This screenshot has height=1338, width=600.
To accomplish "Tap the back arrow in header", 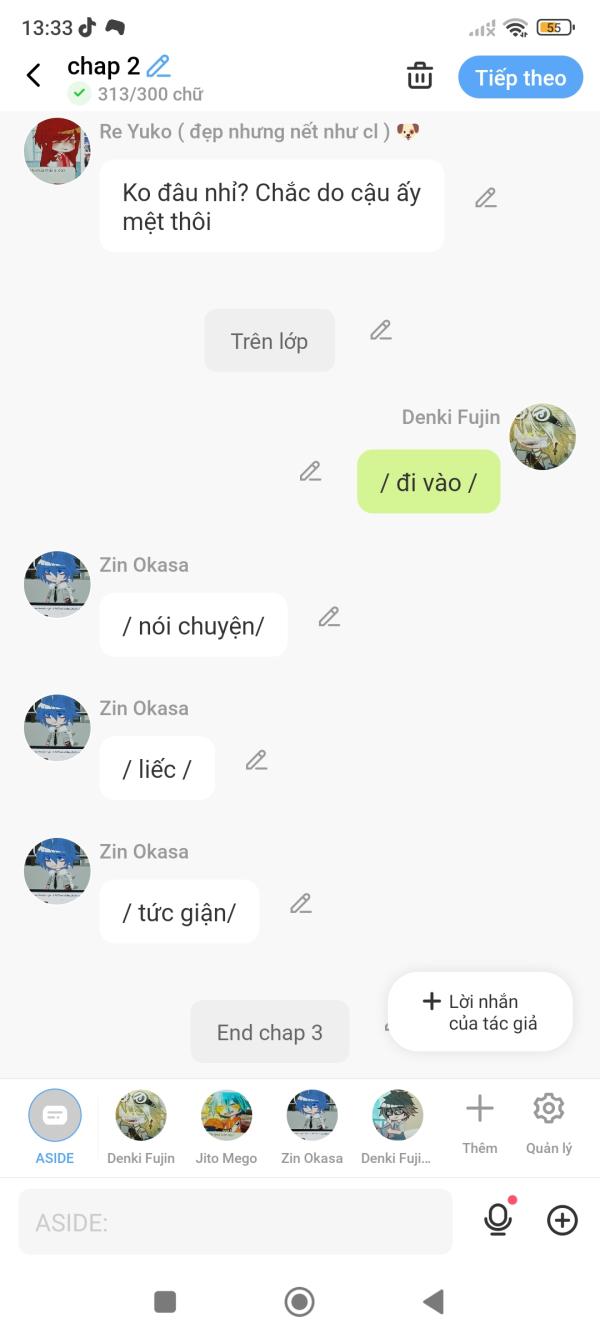I will click(x=34, y=75).
